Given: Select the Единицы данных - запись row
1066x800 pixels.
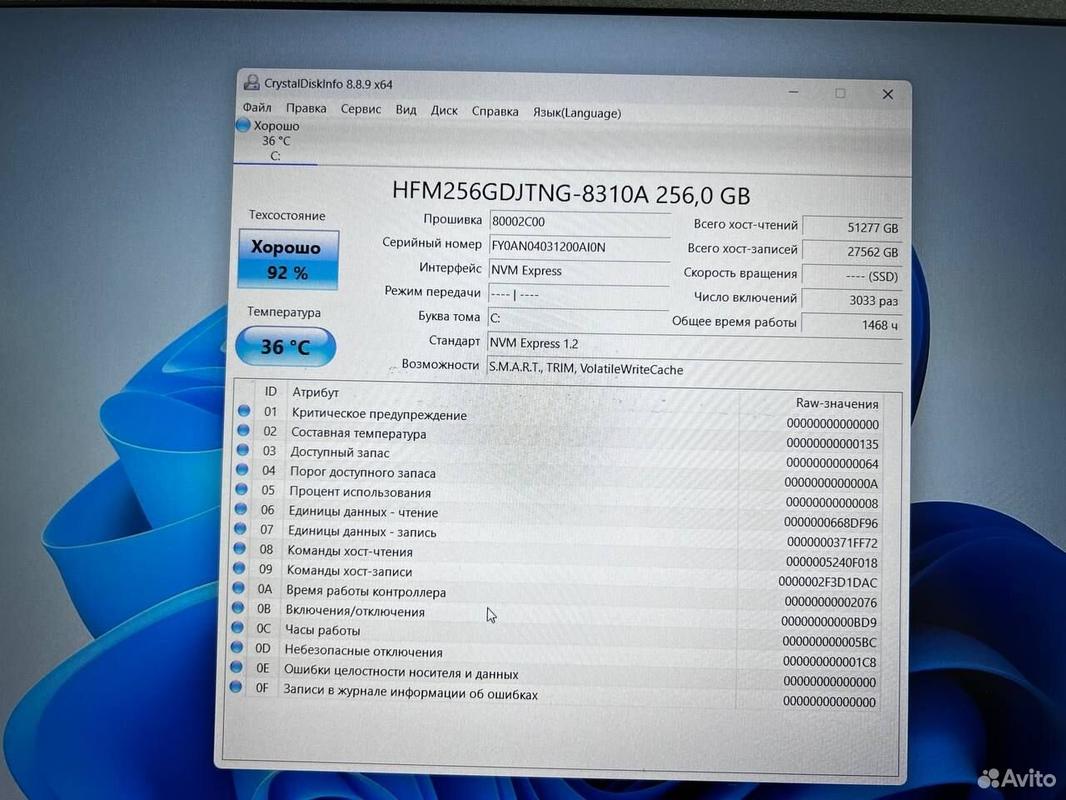Looking at the screenshot, I should click(557, 534).
